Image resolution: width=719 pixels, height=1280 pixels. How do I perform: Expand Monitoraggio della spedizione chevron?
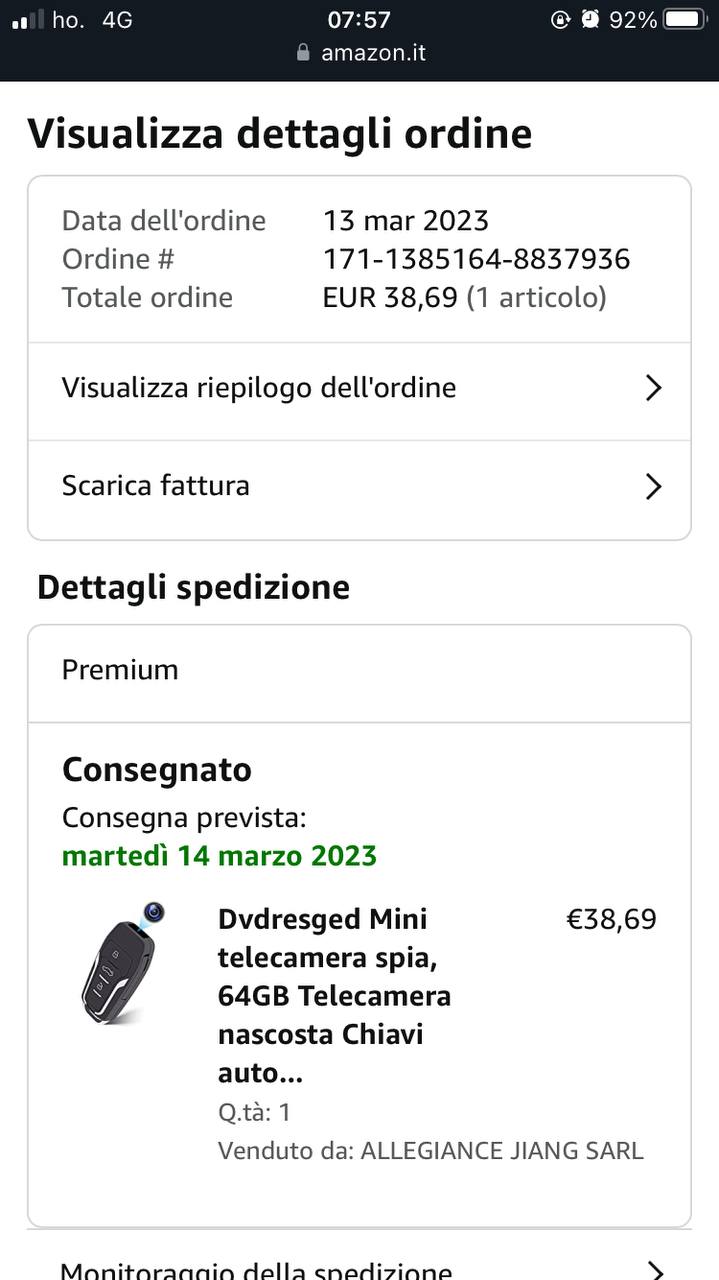655,1270
